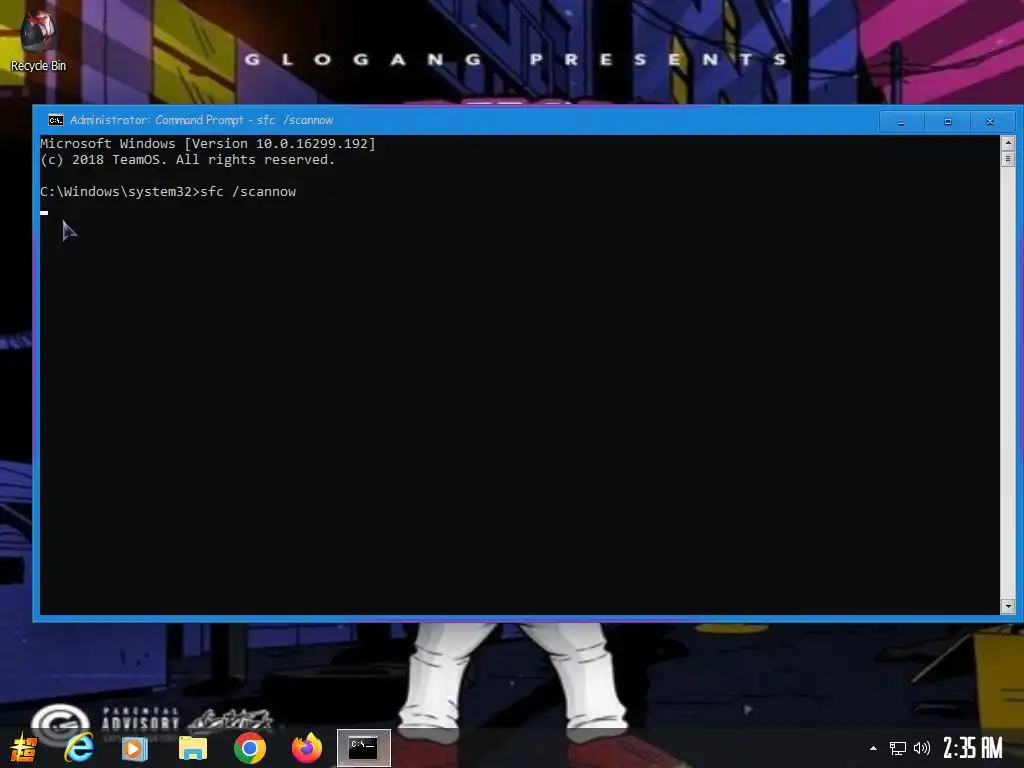Click '(c) 2018 TeamOS. All rights reserved.' line
Viewport: 1024px width, 768px height.
tap(187, 160)
